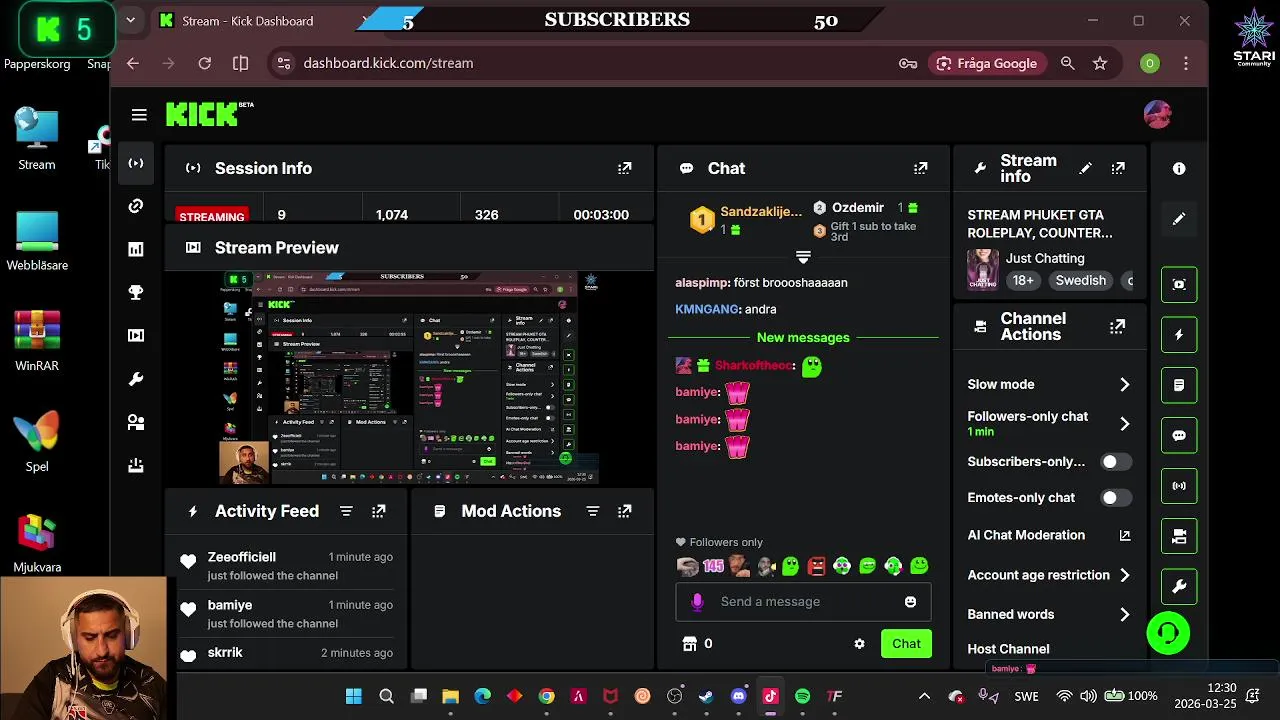Filter the Mod Actions list

tap(592, 511)
